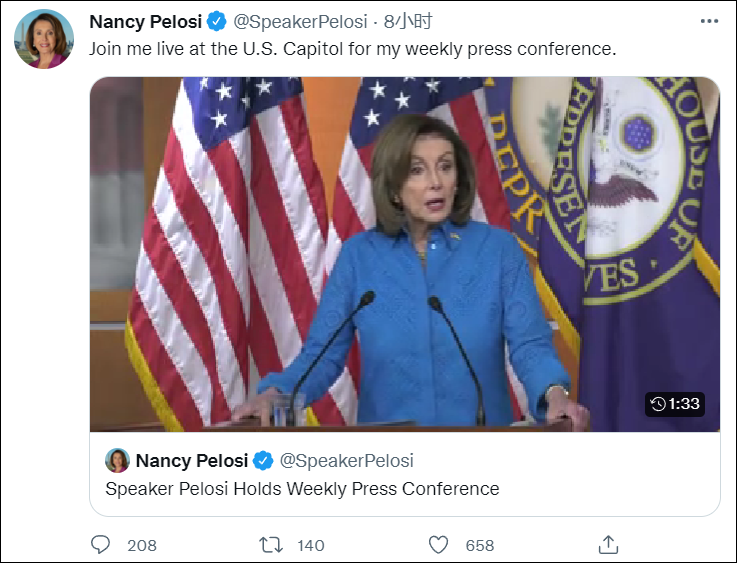The height and width of the screenshot is (563, 737).
Task: Open the three-dot more options menu
Action: [x=708, y=22]
